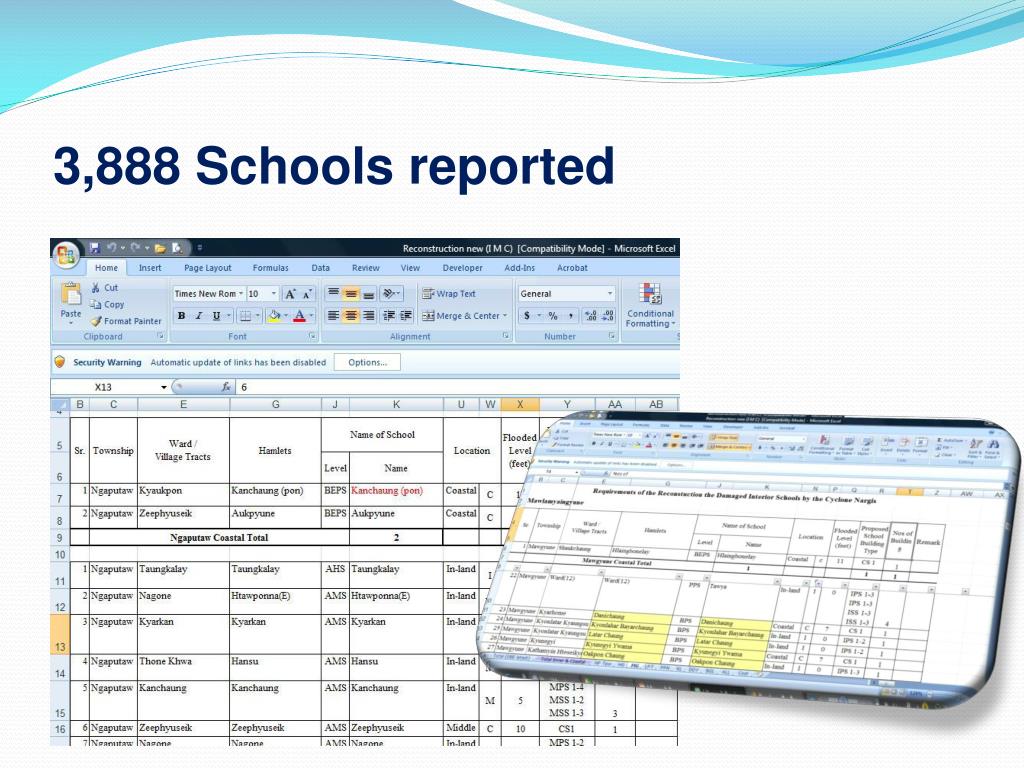Click the Borders icon
Screen dimensions: 1024x768
246,316
